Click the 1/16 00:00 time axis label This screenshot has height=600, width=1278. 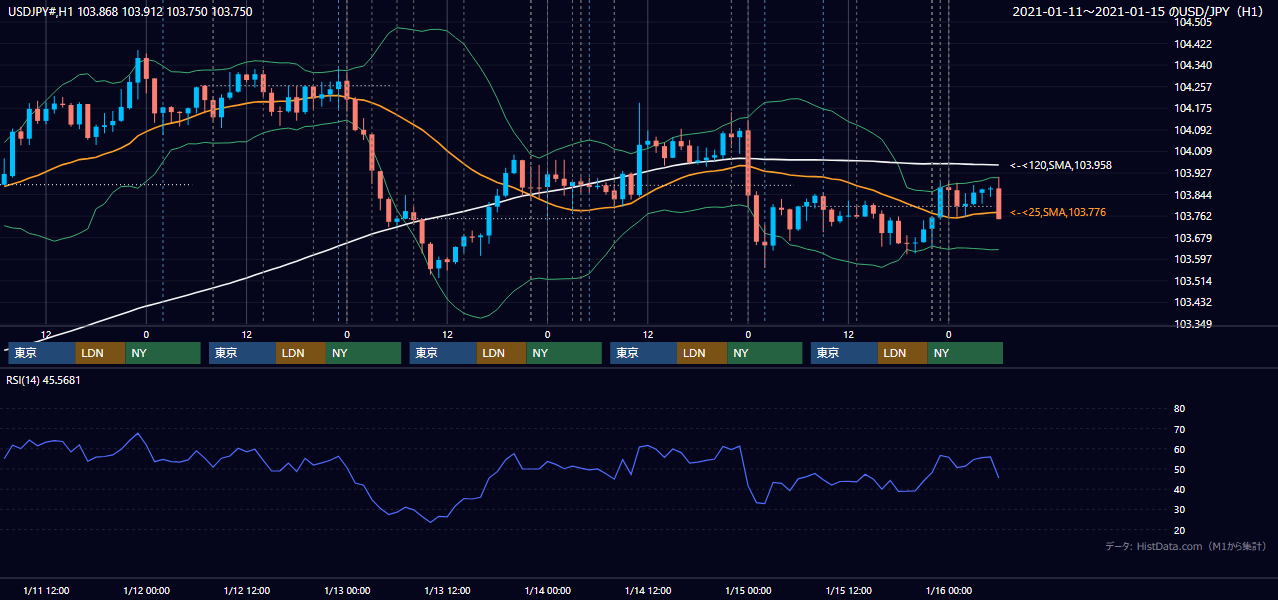point(950,590)
